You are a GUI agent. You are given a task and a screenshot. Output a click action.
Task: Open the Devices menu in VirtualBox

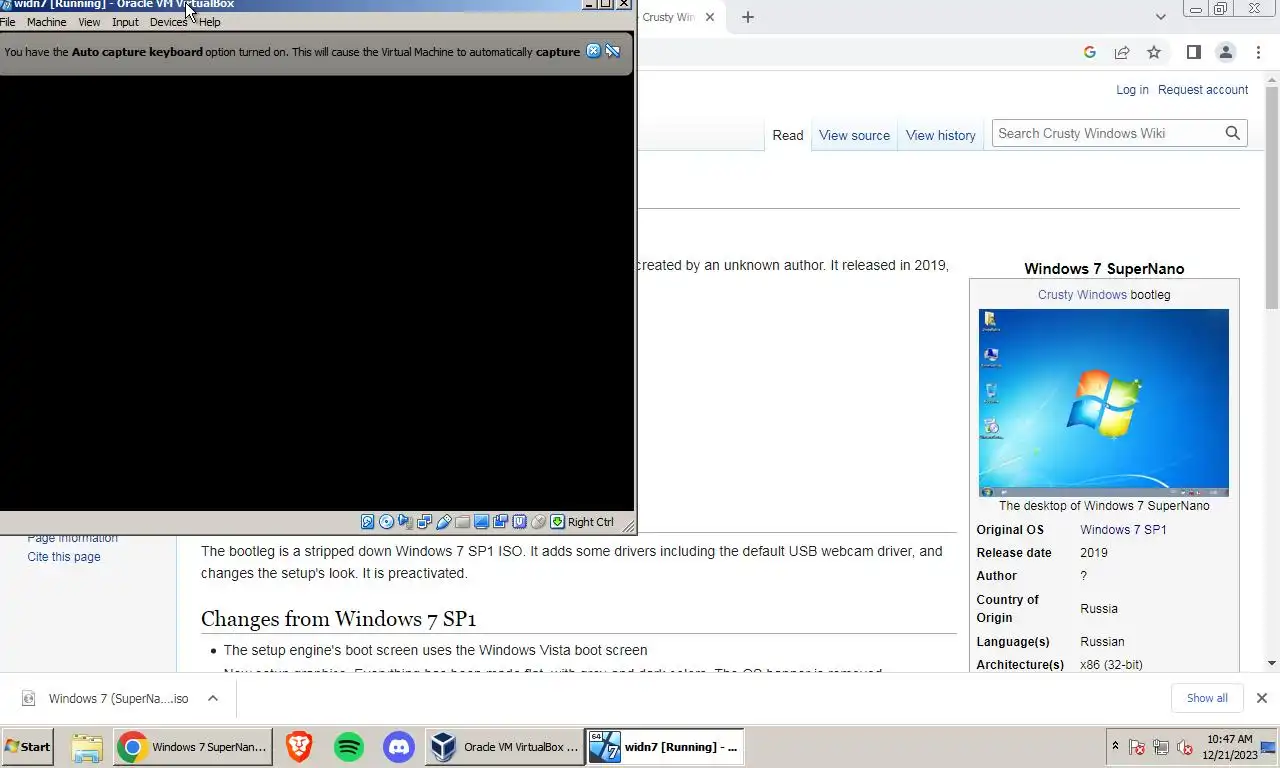(168, 22)
